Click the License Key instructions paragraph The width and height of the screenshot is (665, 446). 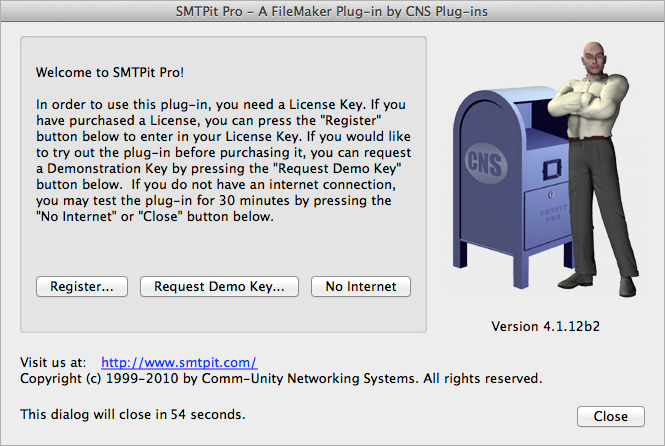click(x=224, y=160)
